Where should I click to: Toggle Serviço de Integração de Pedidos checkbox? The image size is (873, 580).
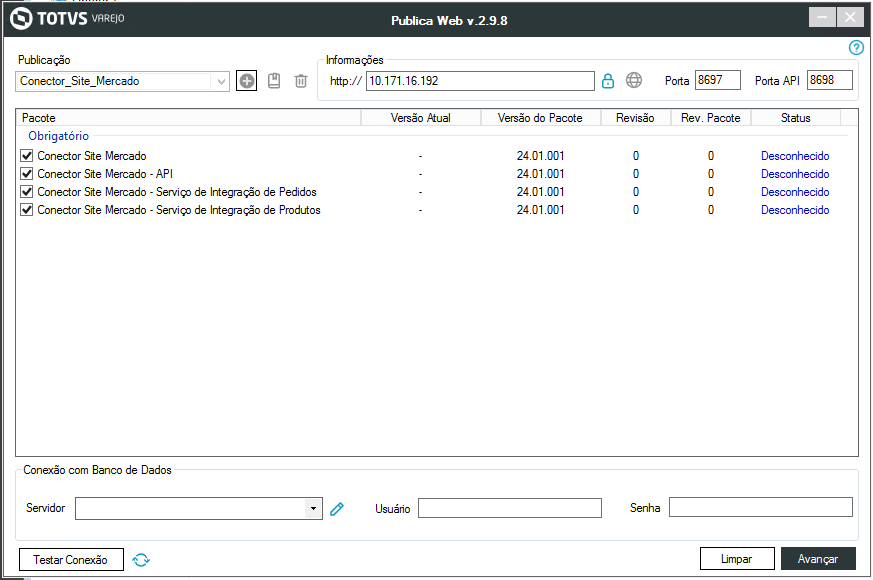coord(26,192)
